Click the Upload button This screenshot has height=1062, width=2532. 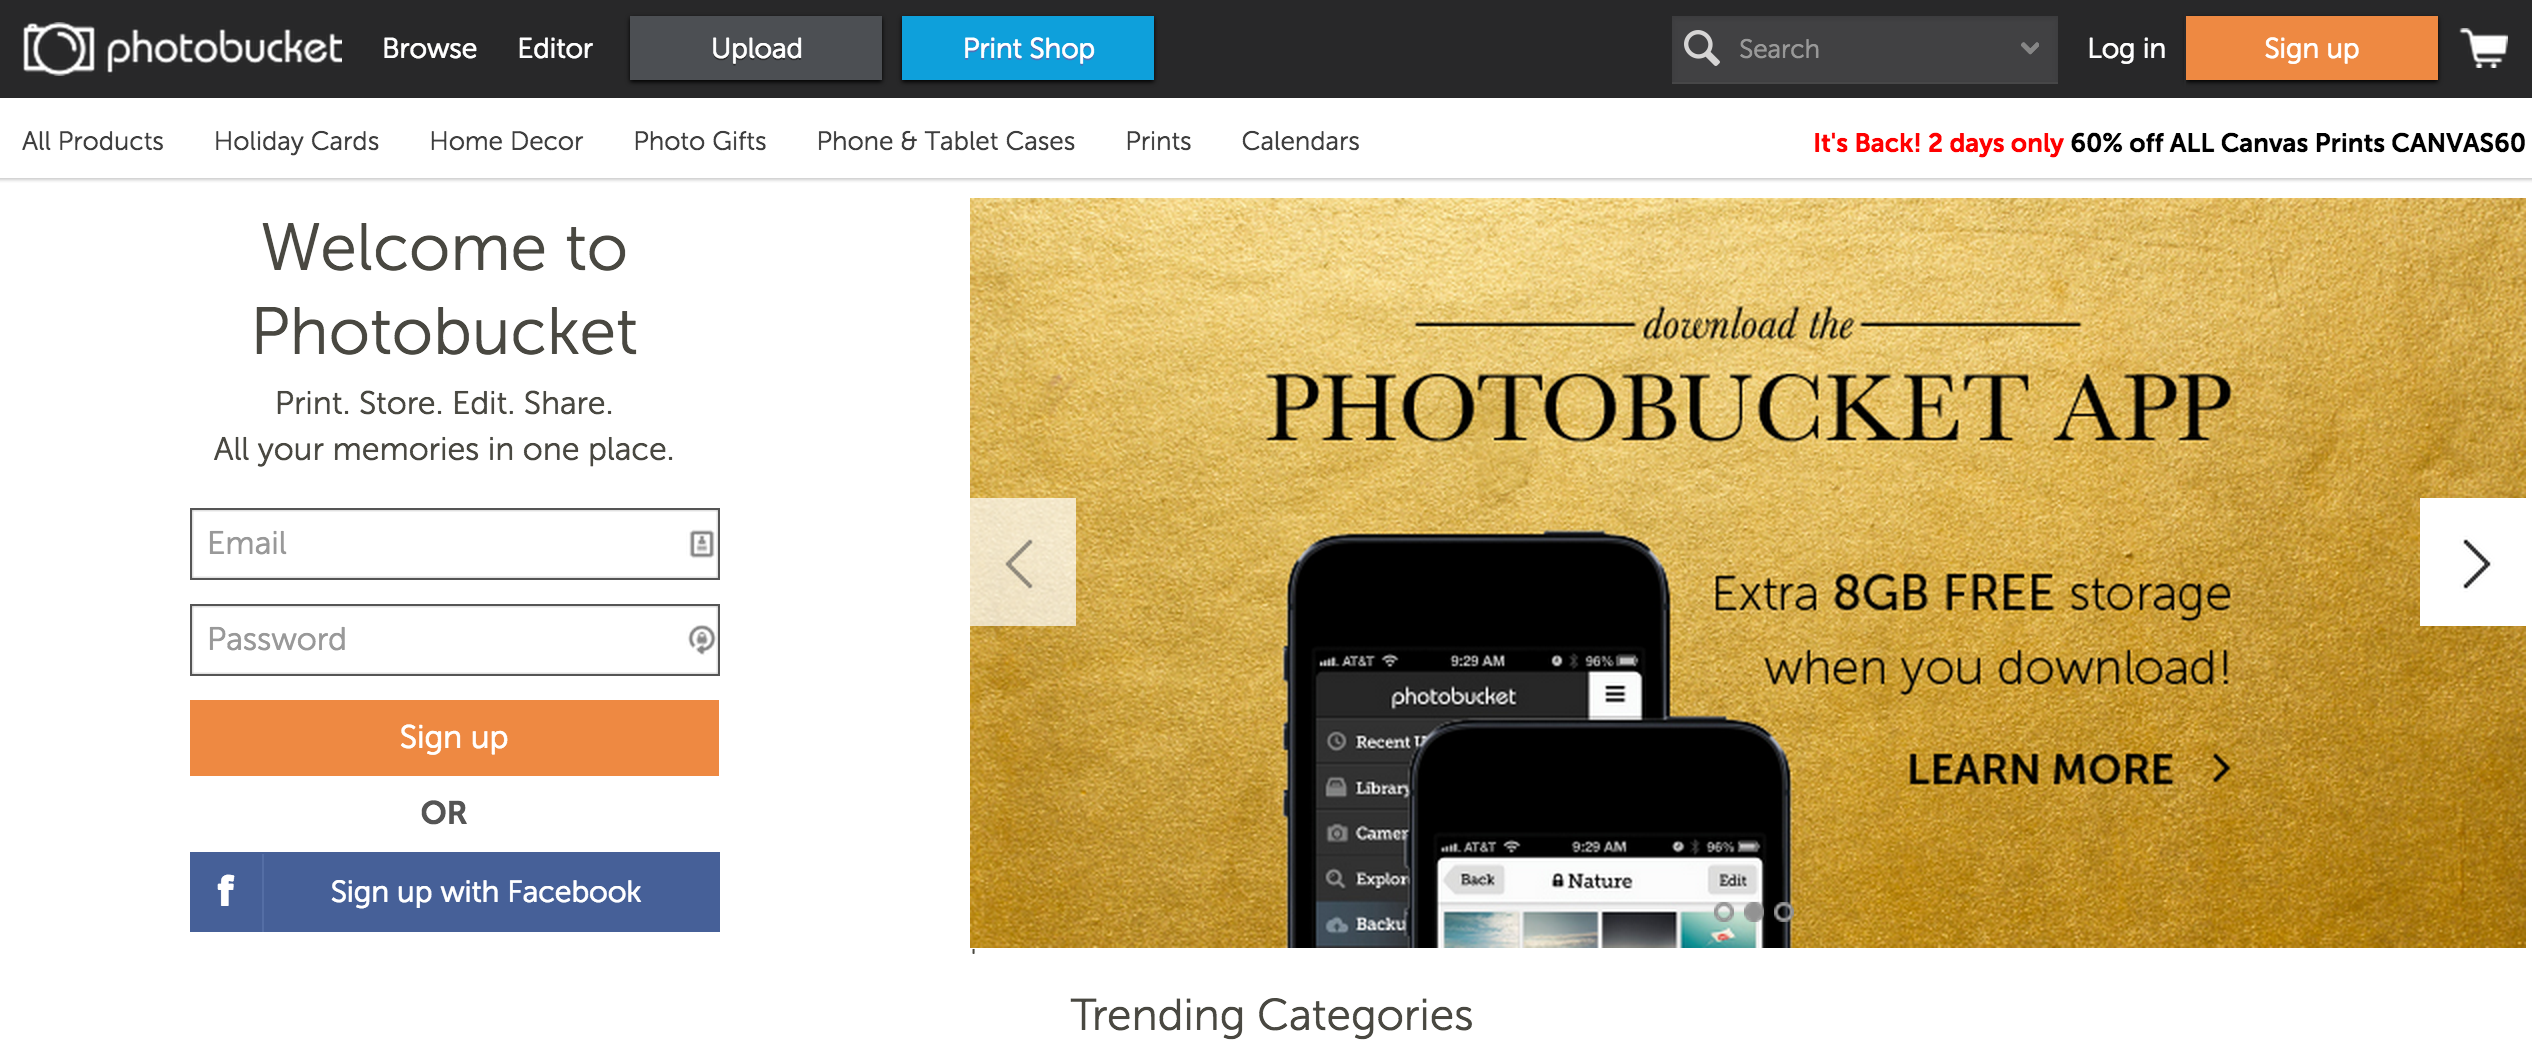(756, 48)
